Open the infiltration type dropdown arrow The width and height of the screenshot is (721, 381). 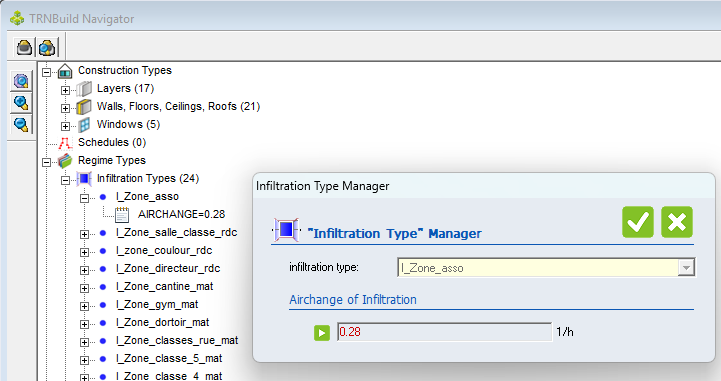(x=686, y=267)
